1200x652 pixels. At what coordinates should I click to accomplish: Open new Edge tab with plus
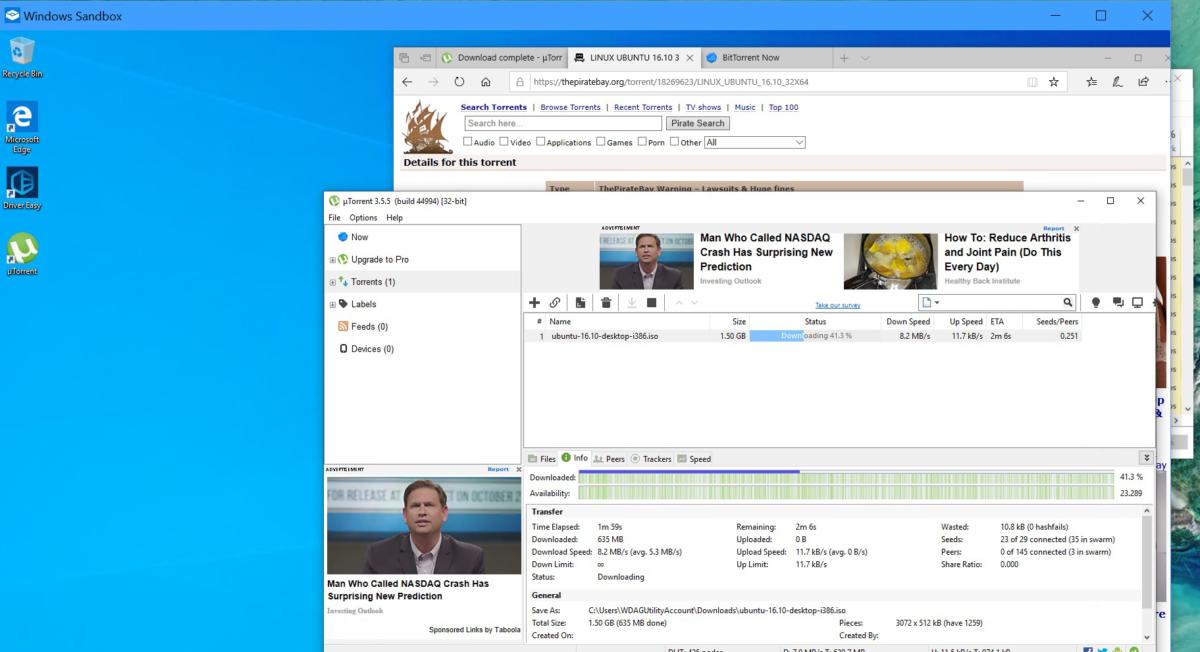tap(844, 58)
